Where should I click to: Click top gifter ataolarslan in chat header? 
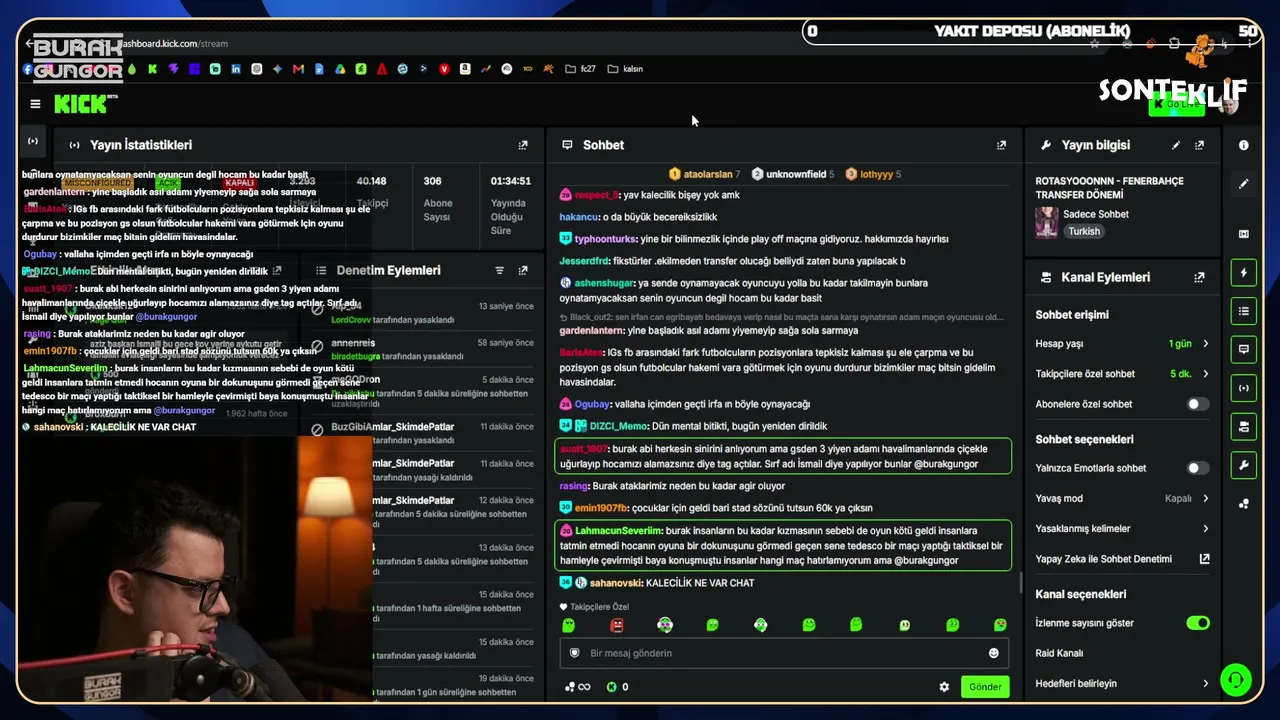(x=707, y=174)
